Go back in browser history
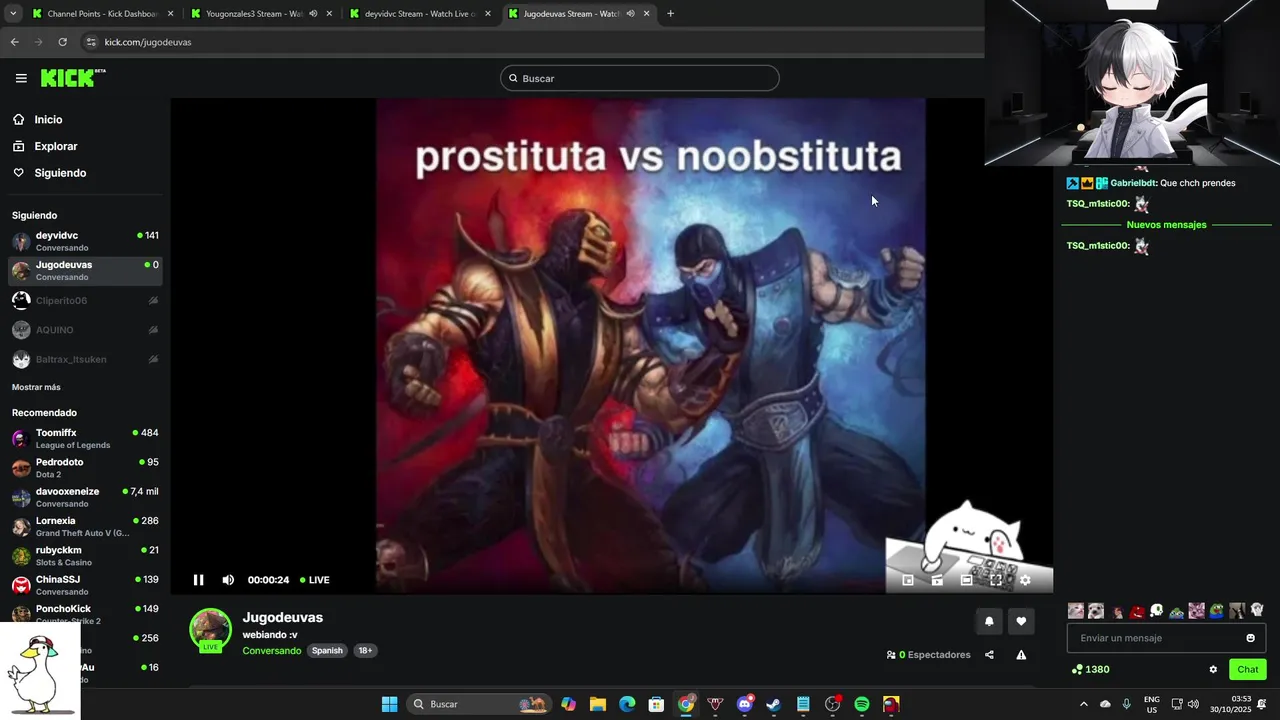The image size is (1280, 720). [x=14, y=42]
